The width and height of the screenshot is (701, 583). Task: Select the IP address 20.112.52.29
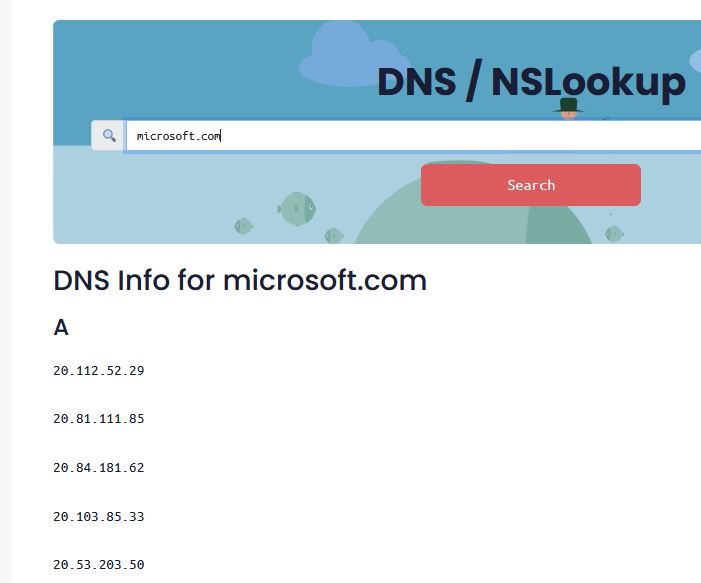(99, 371)
